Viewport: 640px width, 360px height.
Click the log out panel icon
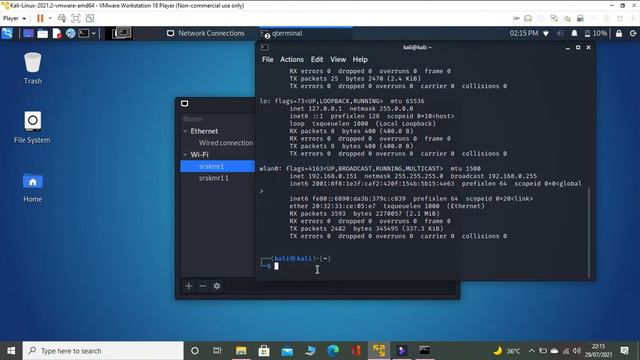(633, 33)
